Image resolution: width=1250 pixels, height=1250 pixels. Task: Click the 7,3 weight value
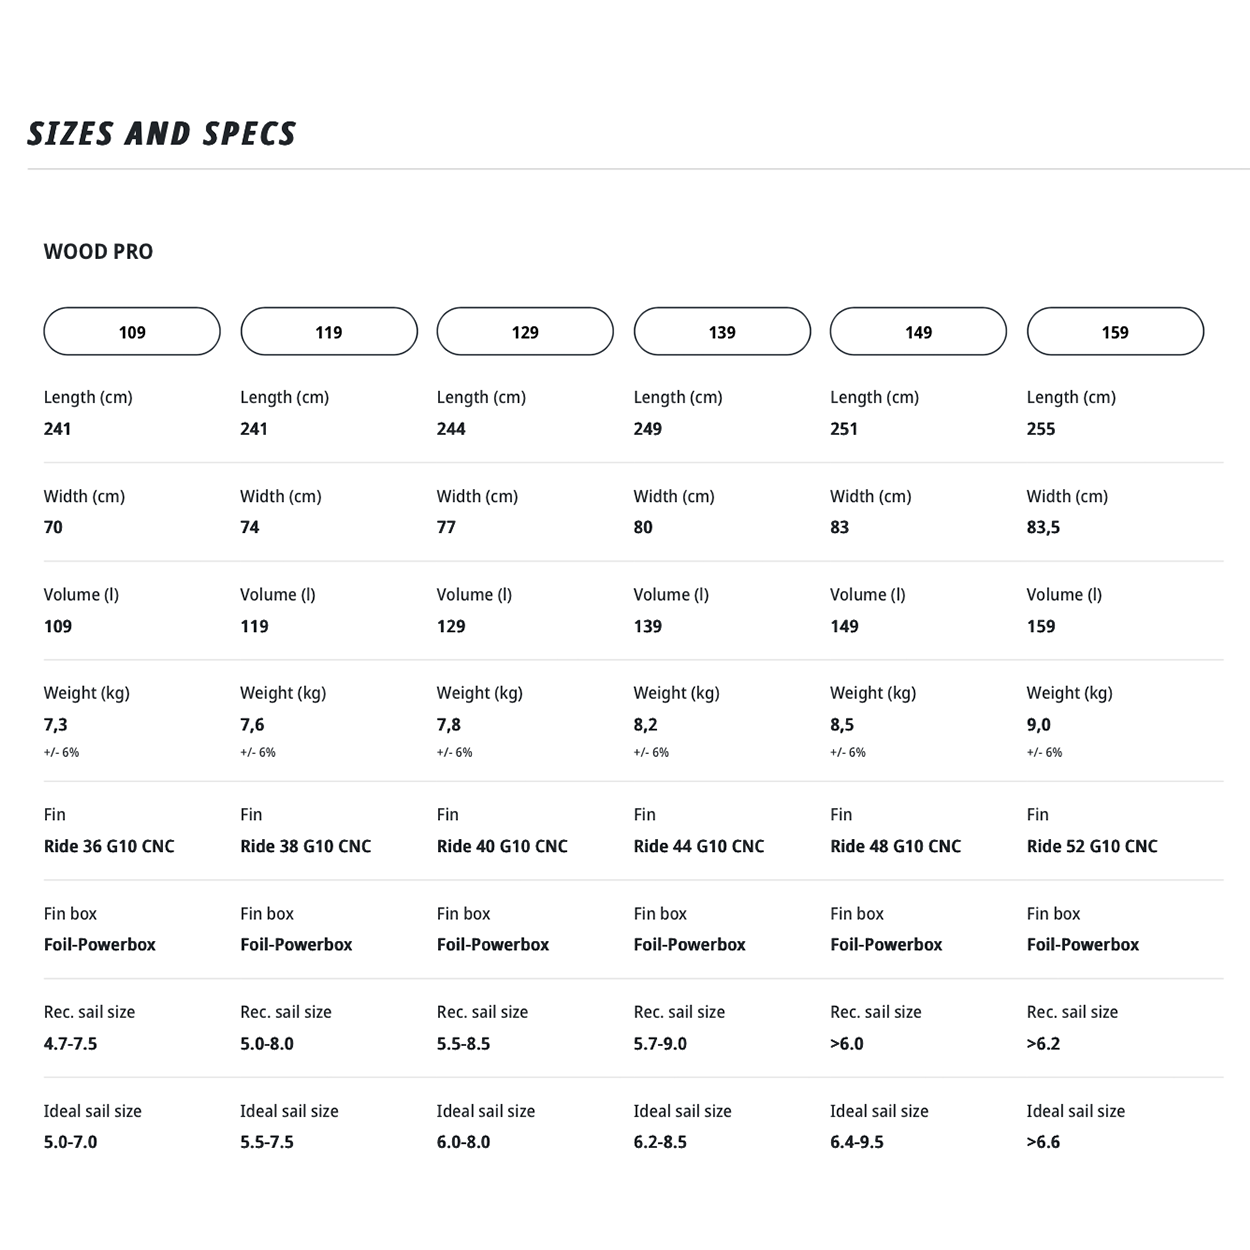point(56,724)
